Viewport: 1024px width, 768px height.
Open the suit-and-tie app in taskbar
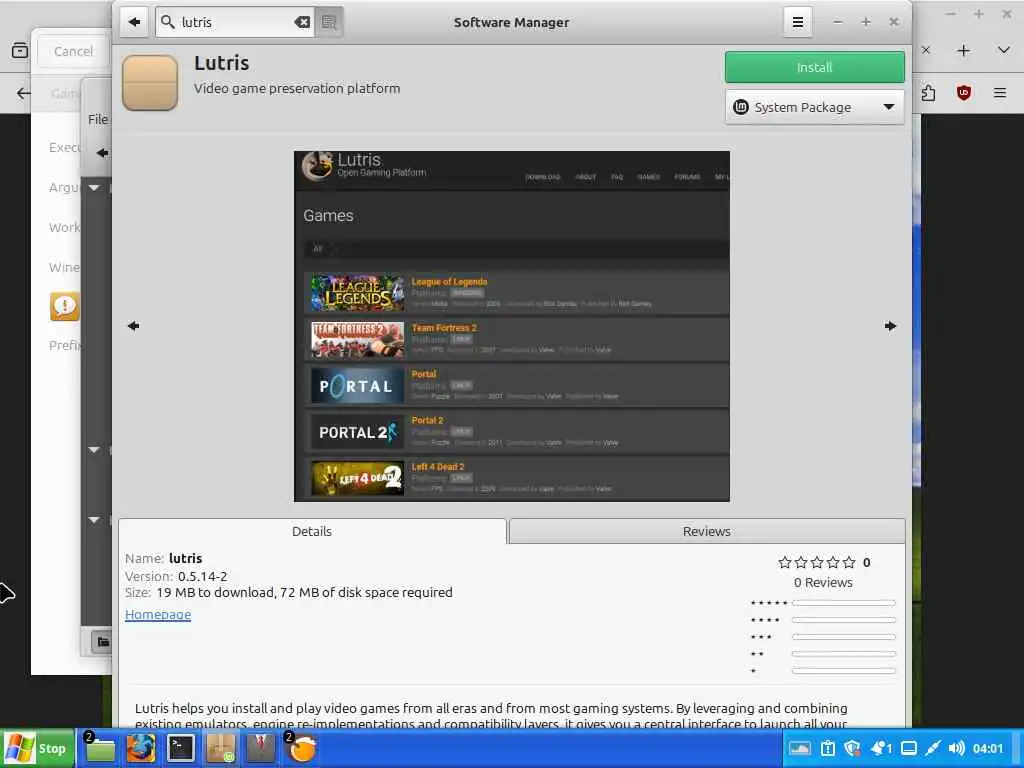click(261, 748)
